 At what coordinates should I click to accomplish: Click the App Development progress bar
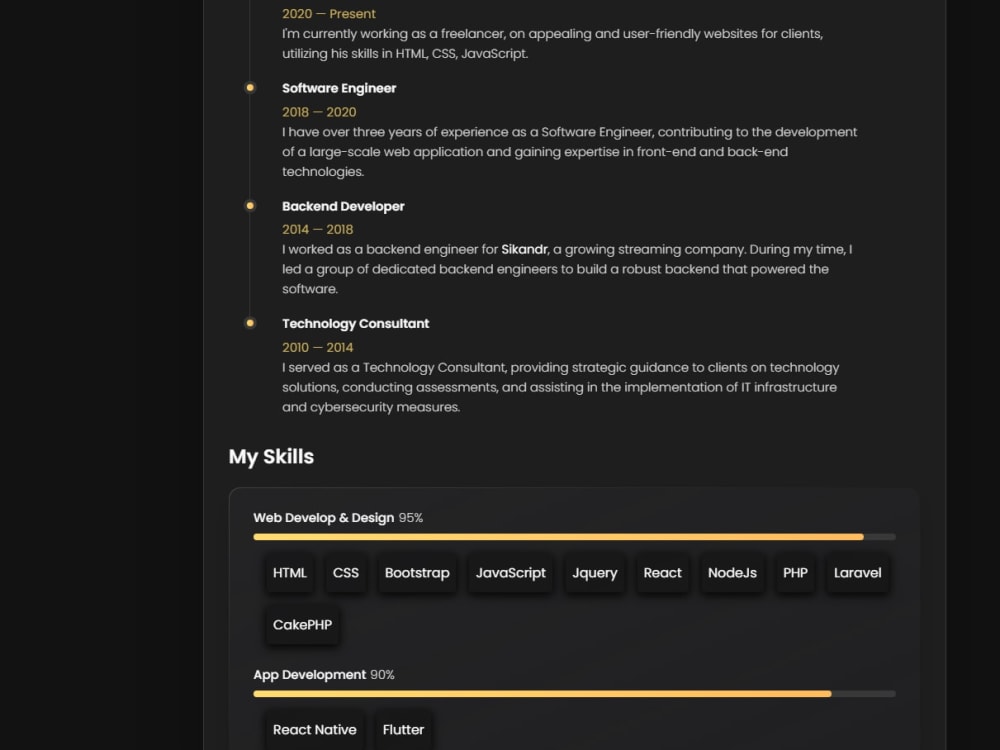coord(575,694)
